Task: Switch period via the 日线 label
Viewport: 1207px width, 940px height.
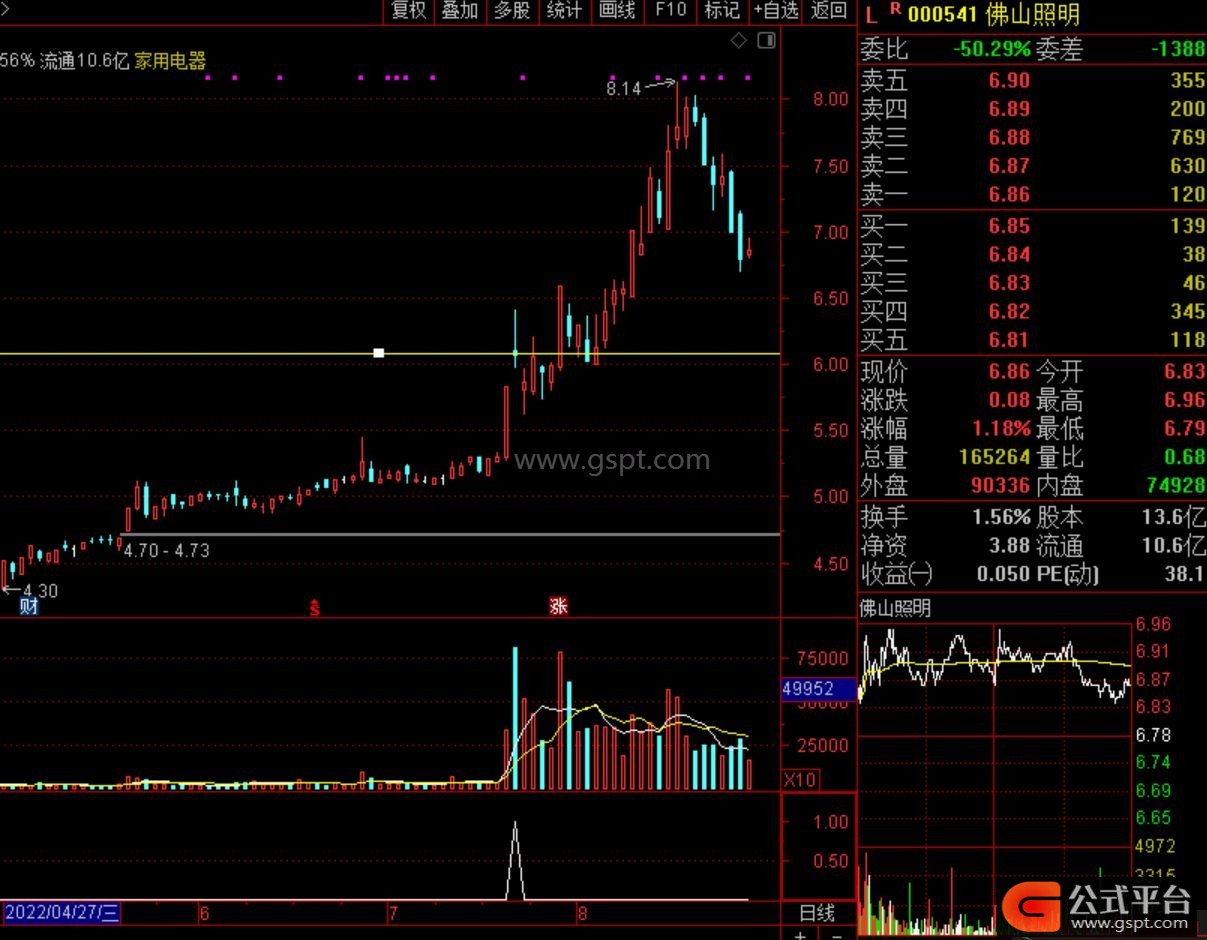Action: tap(817, 913)
